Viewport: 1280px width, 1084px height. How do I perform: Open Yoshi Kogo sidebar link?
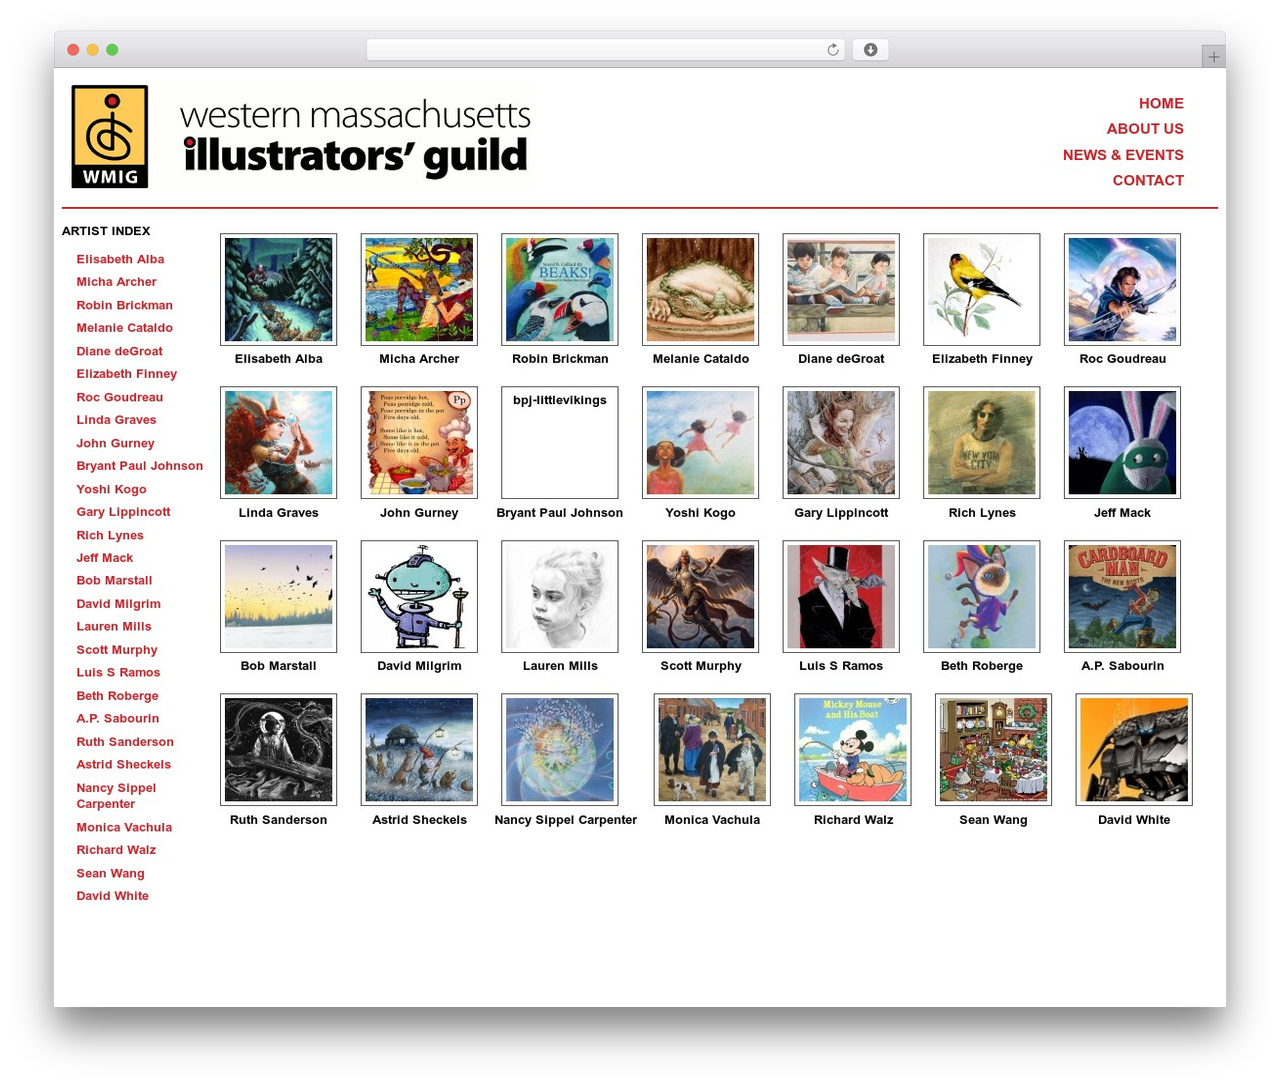click(111, 489)
